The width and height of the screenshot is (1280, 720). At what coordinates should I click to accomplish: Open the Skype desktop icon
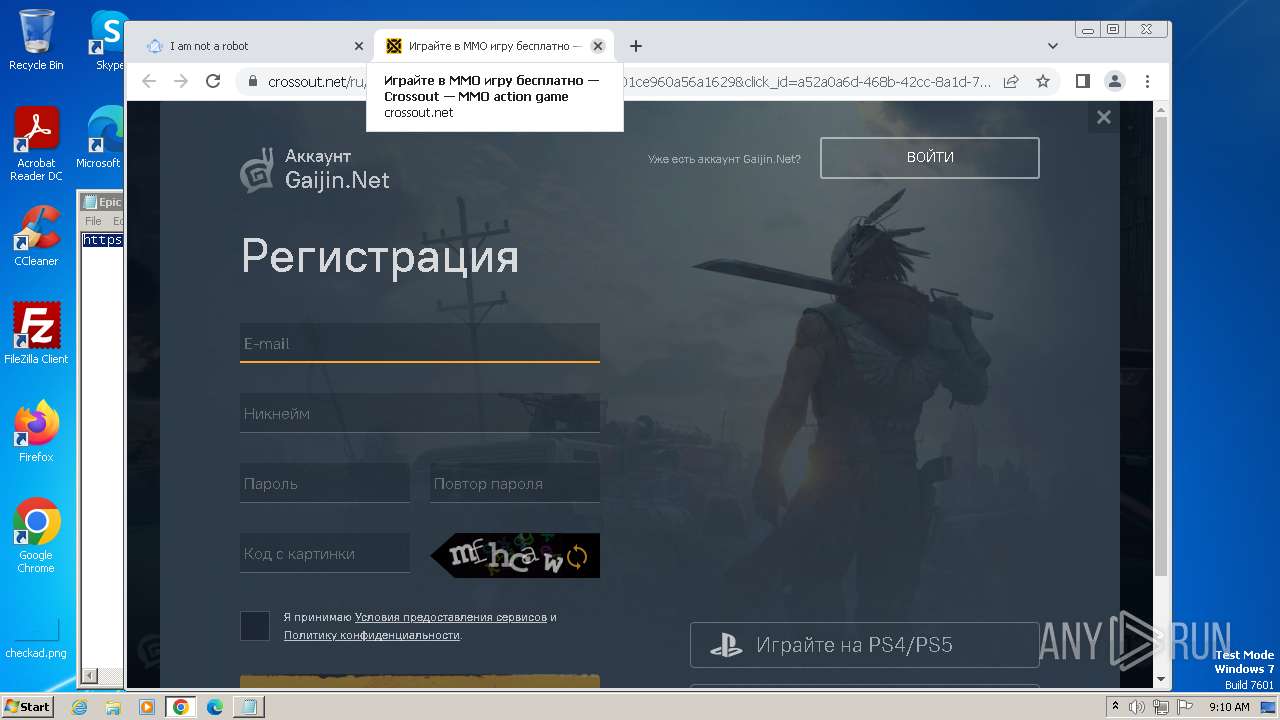tap(107, 40)
